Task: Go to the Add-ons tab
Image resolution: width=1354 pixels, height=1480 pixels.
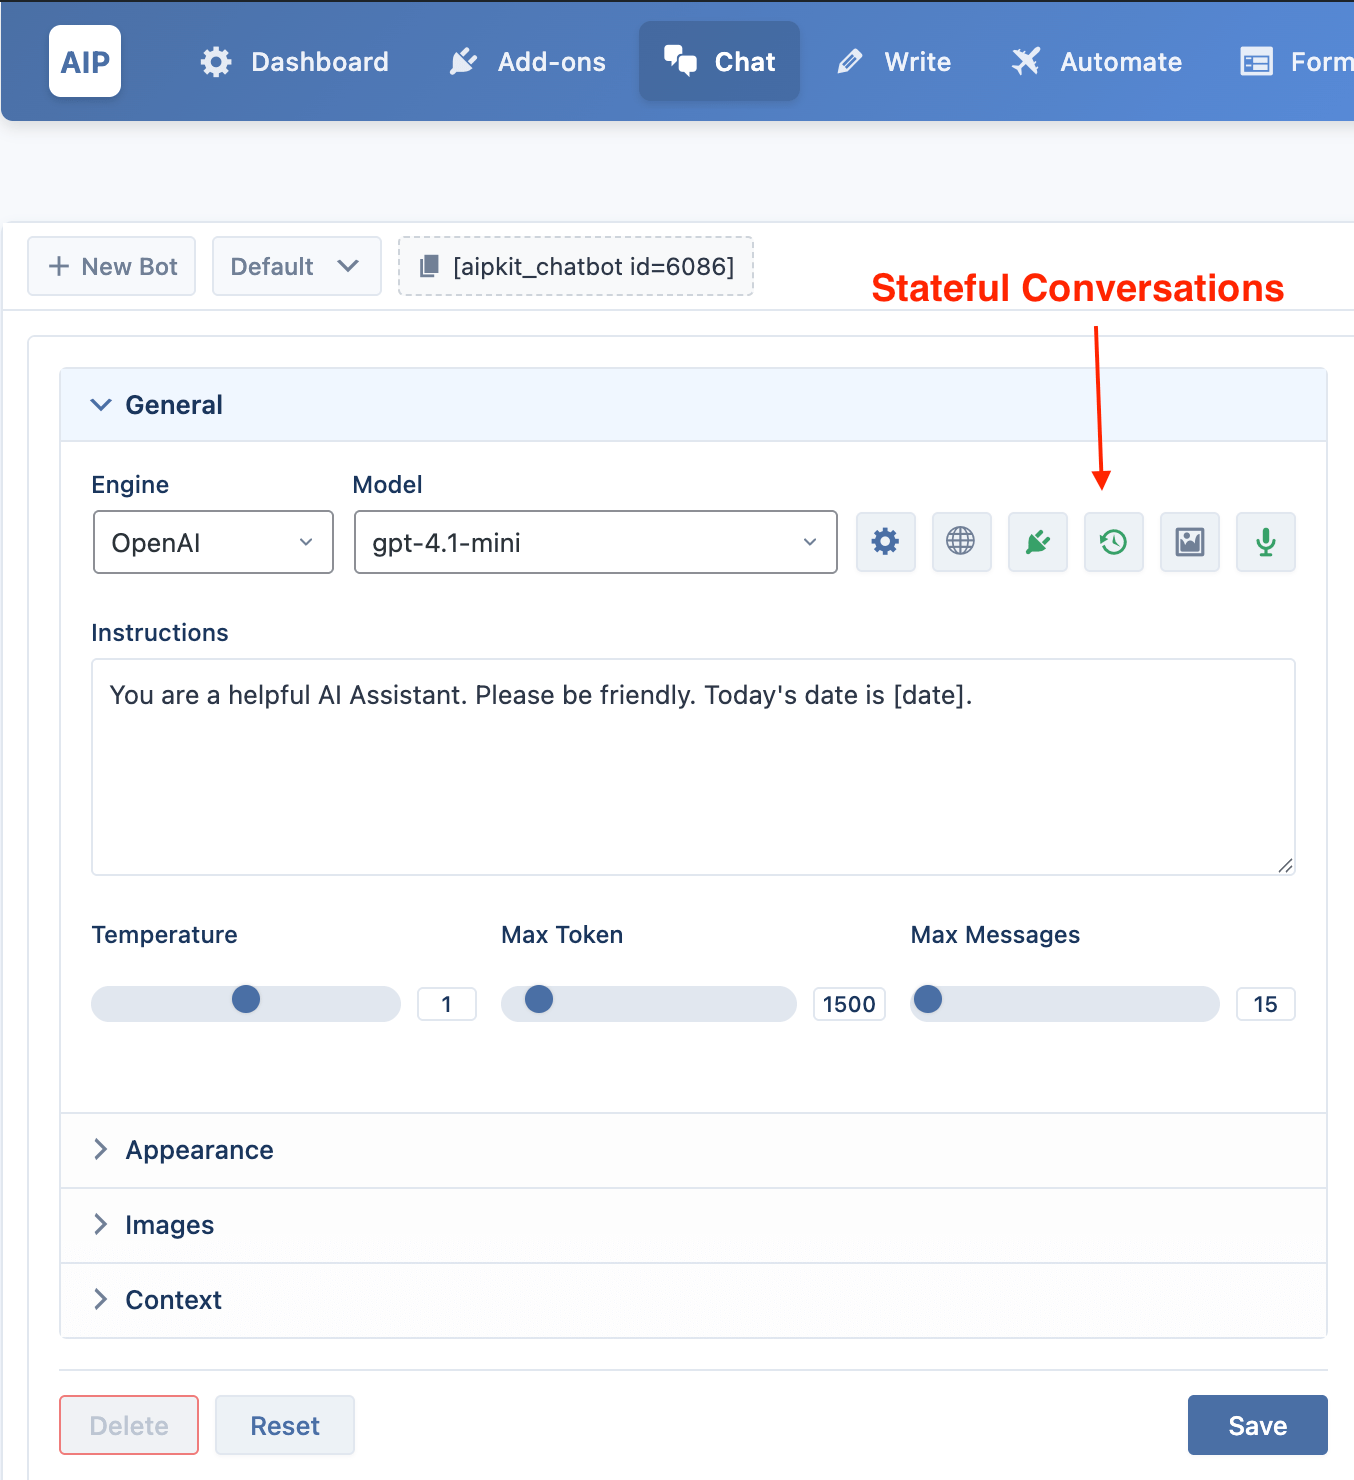Action: [527, 61]
